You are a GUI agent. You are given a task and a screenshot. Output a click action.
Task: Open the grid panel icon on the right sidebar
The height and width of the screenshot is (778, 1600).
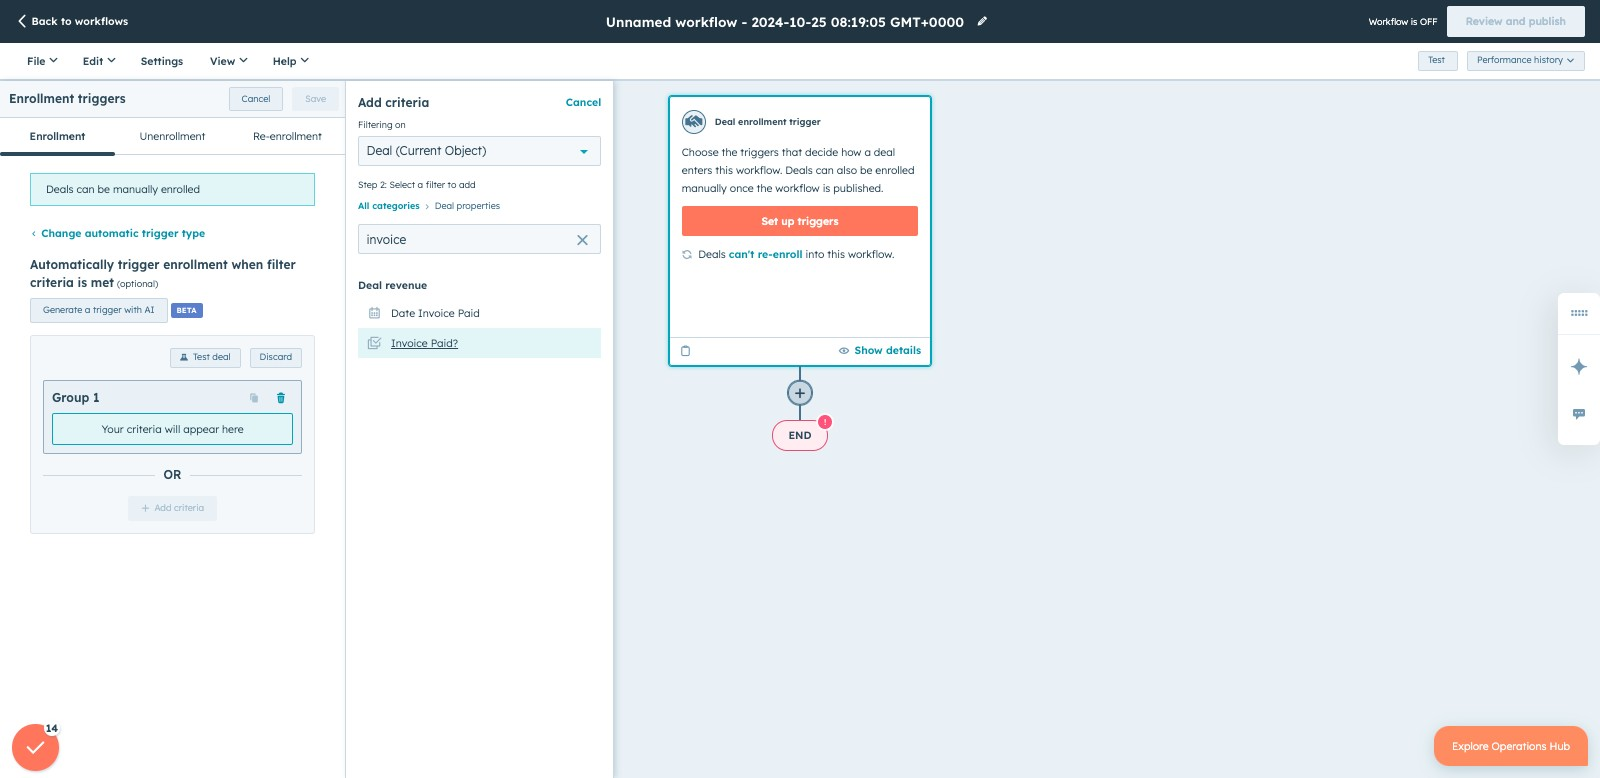[1579, 313]
